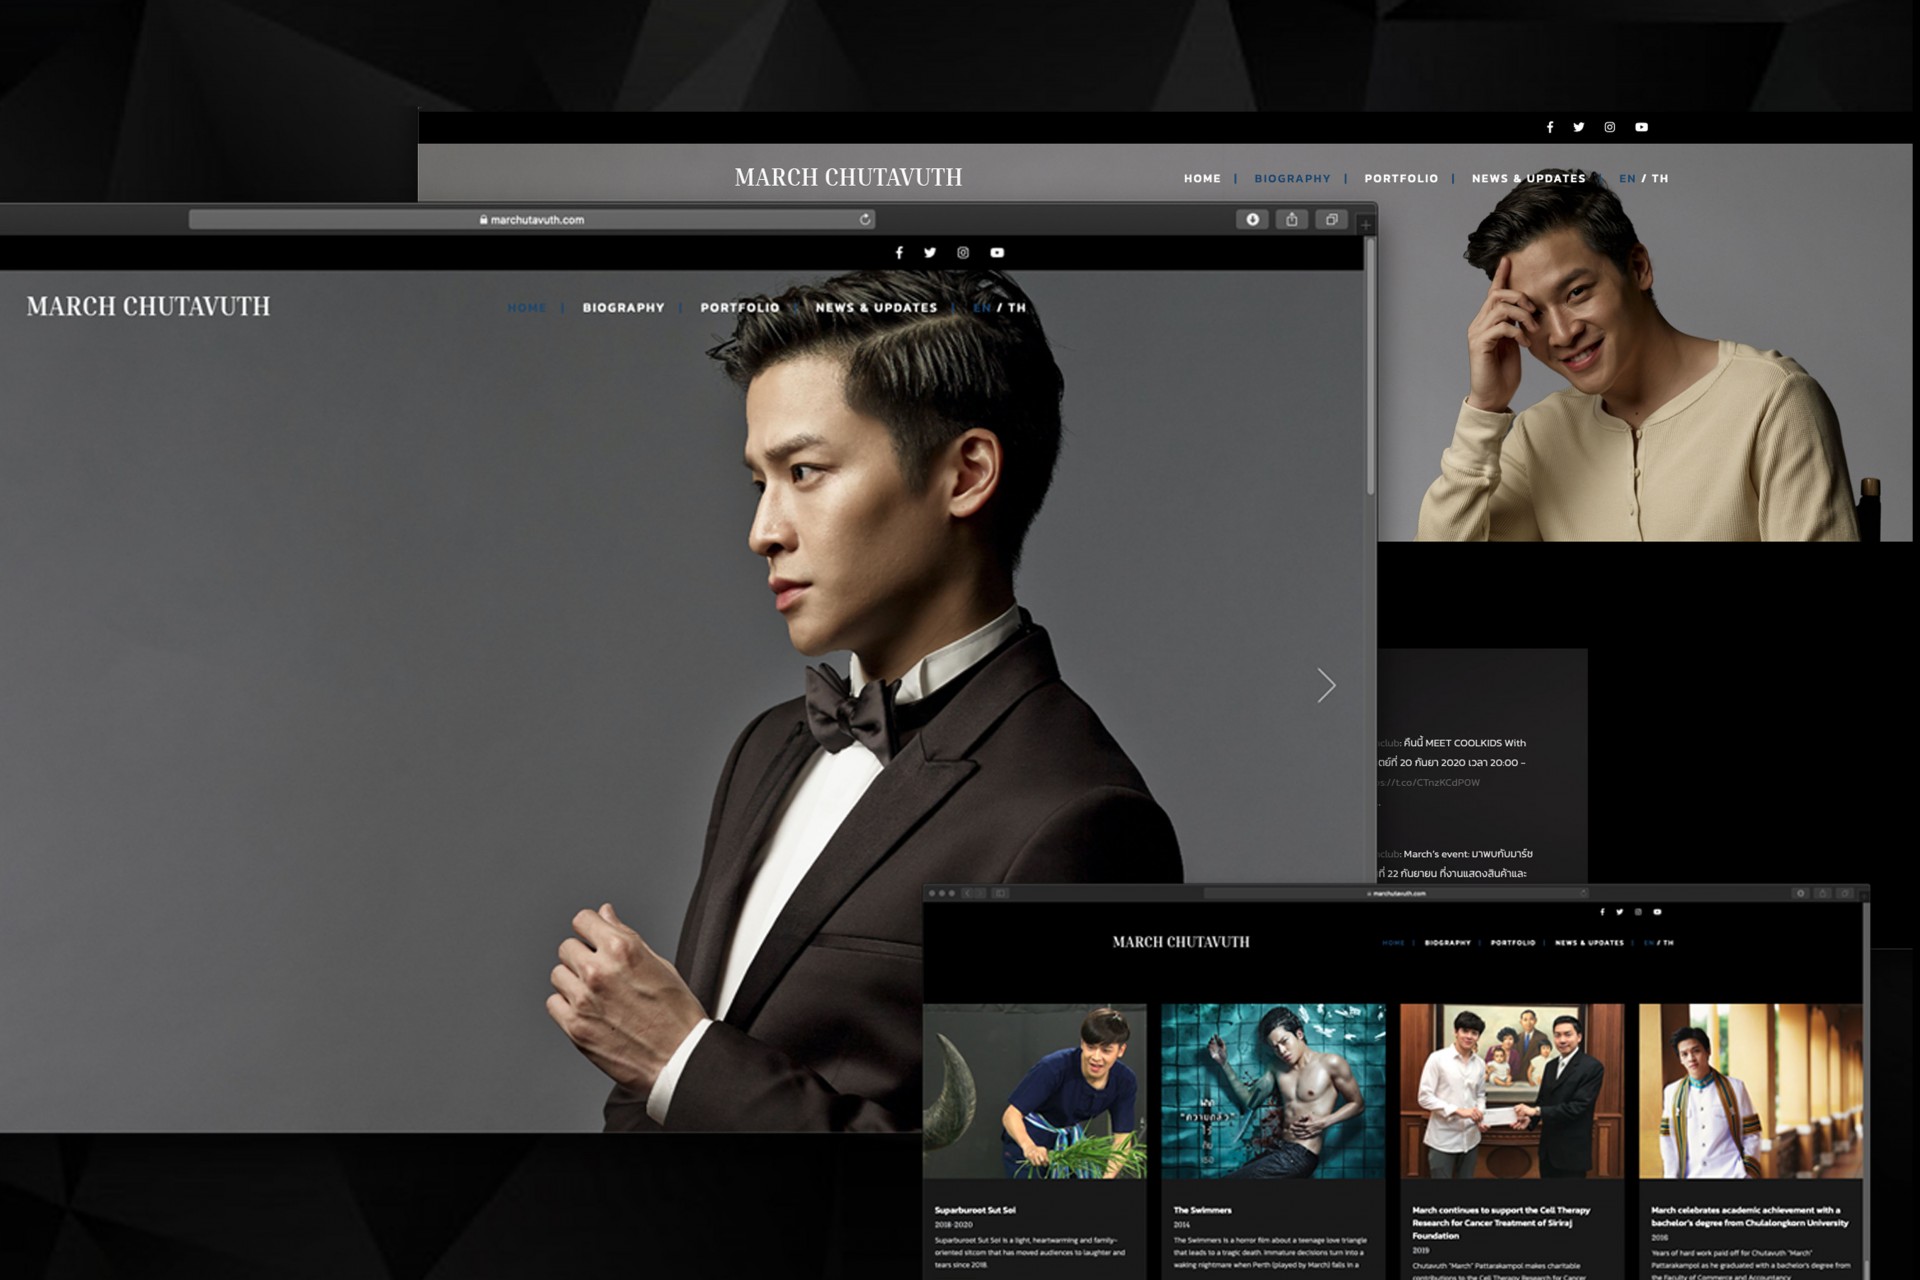Click the show-all-tabs icon in the browser toolbar

tap(1331, 219)
